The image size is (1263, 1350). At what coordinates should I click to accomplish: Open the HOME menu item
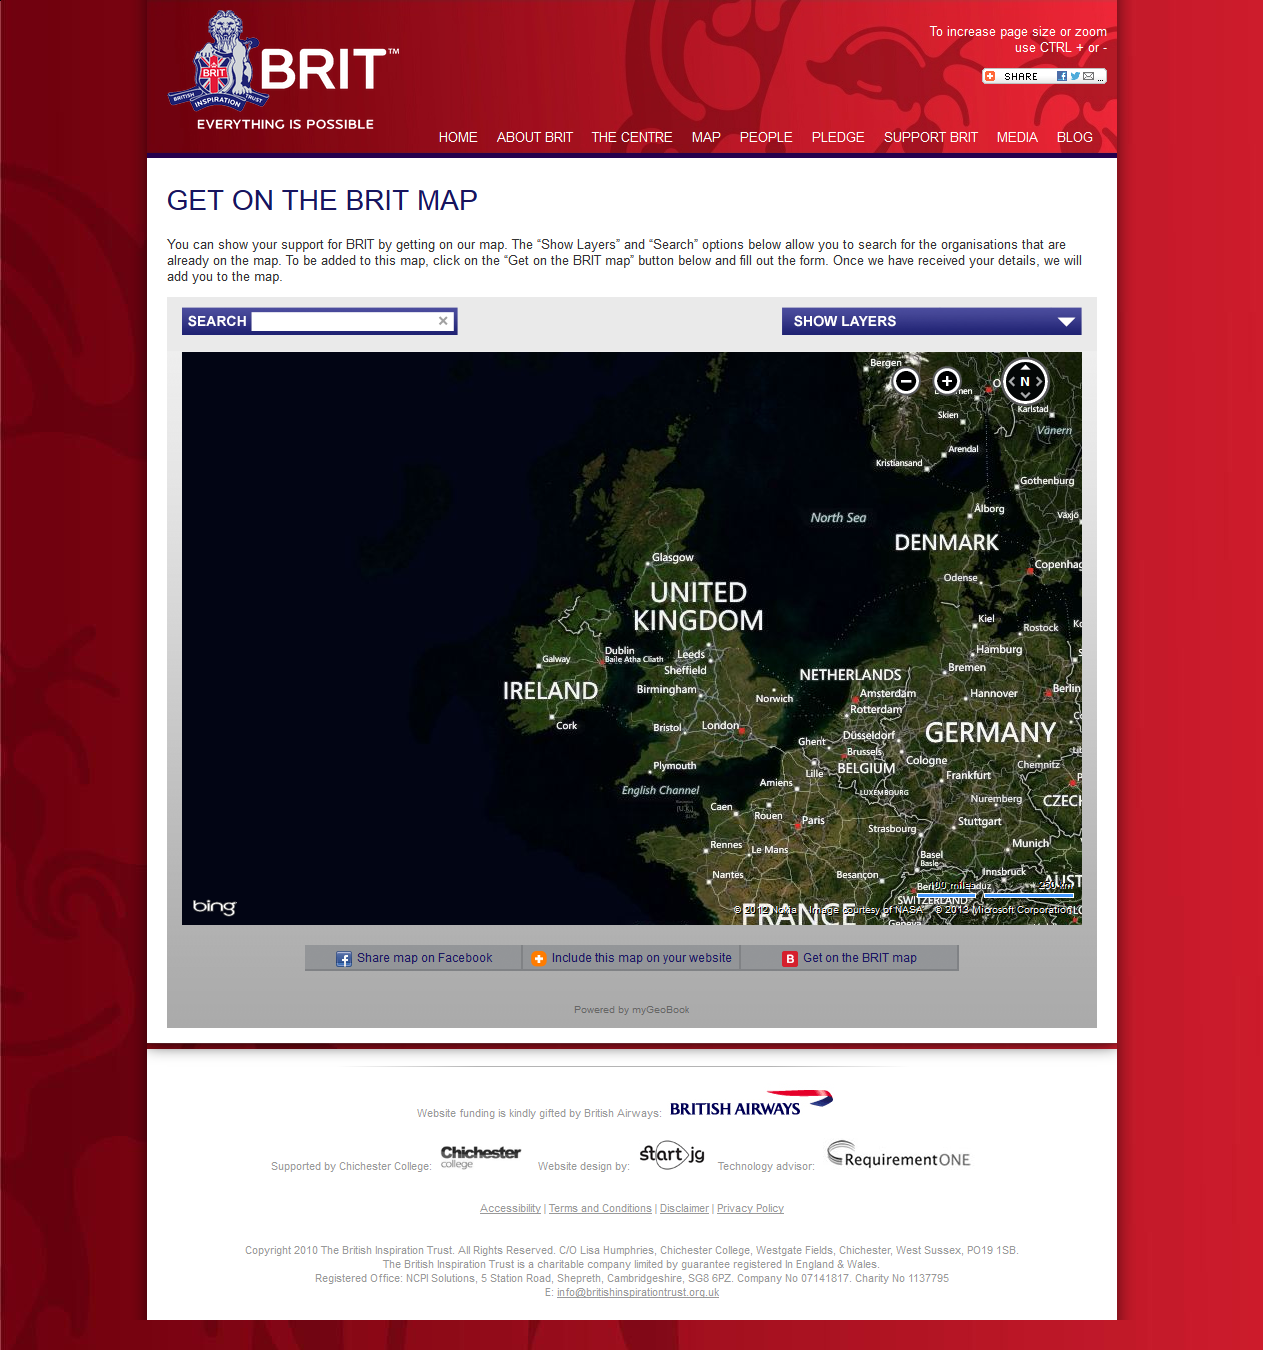click(x=458, y=137)
